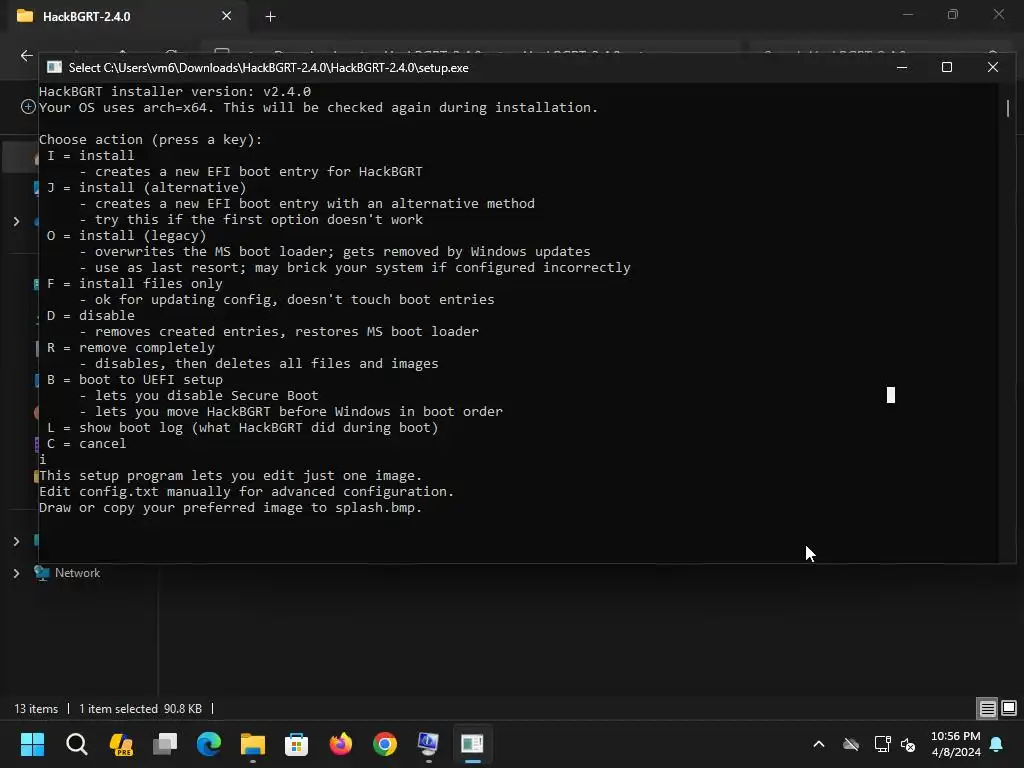The width and height of the screenshot is (1024, 768).
Task: Open notification bell in the tray
Action: pyautogui.click(x=997, y=744)
